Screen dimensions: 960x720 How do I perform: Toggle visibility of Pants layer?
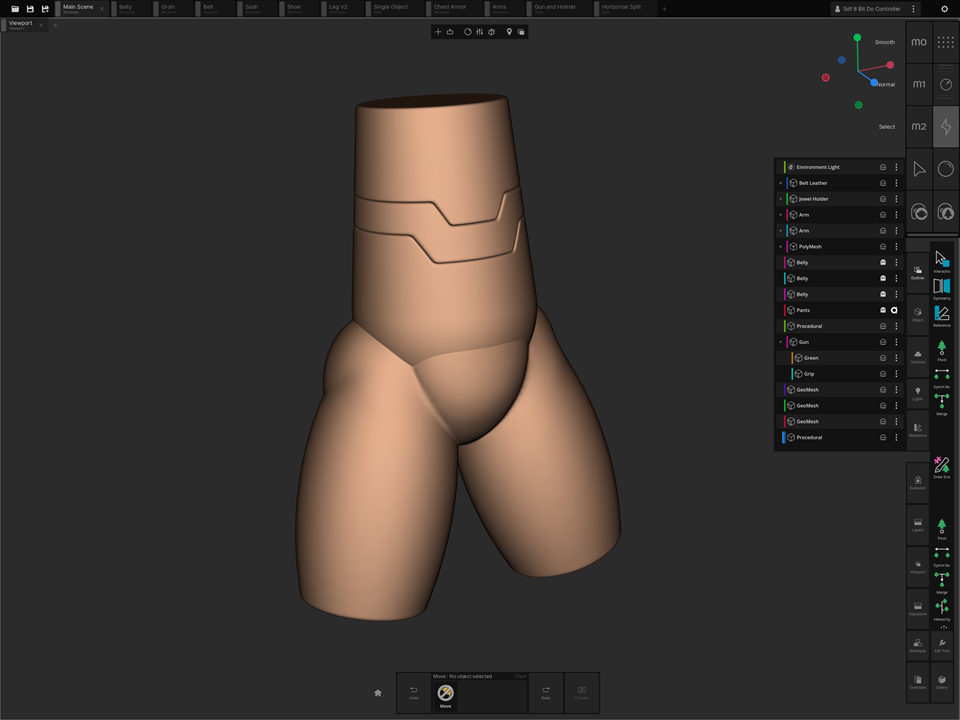[x=883, y=310]
